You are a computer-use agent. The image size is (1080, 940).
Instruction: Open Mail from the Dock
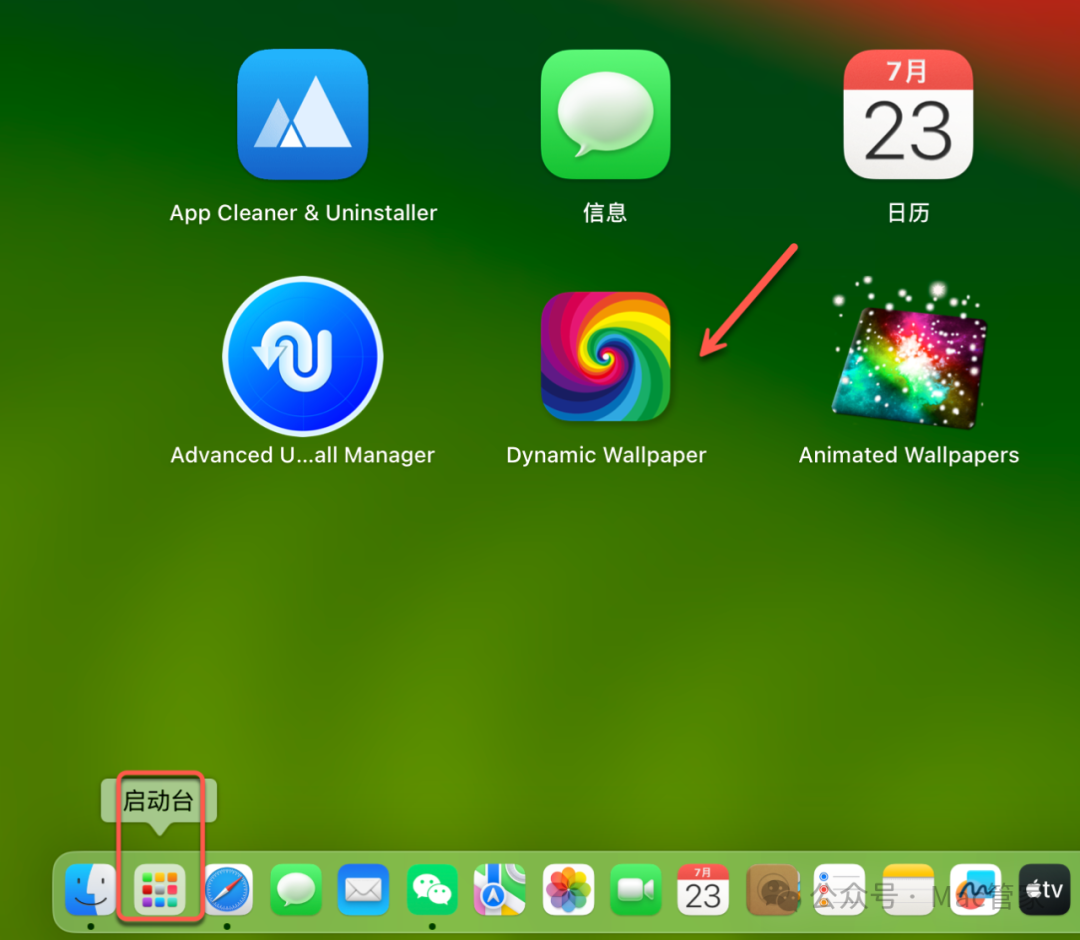click(364, 889)
